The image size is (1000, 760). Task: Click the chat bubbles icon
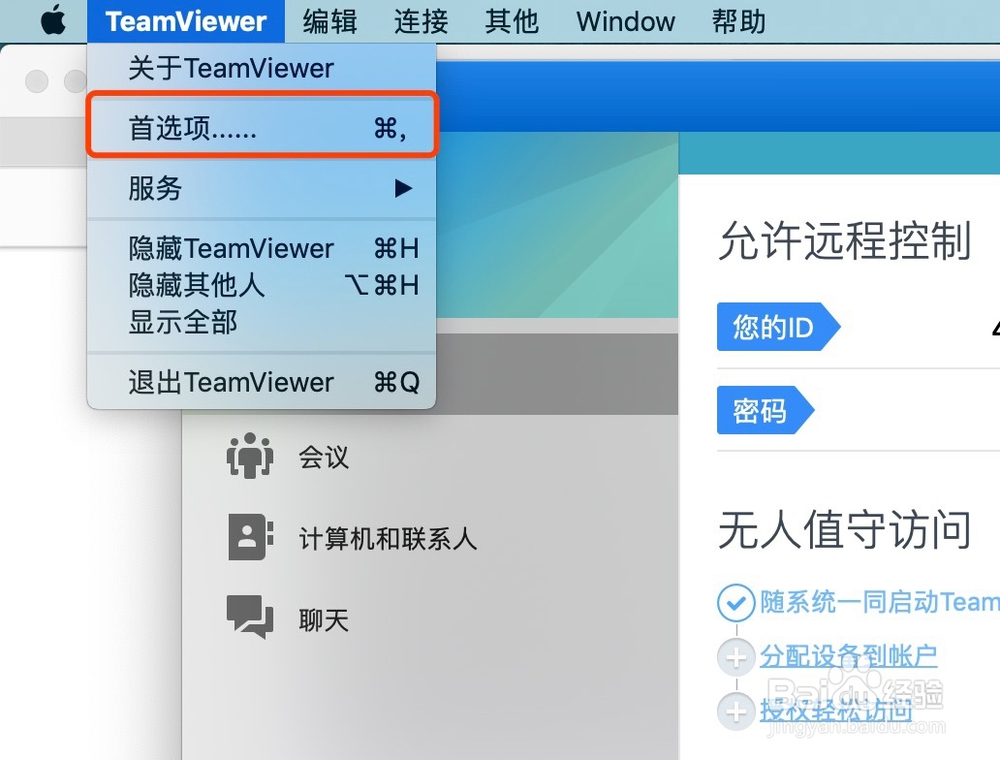pyautogui.click(x=250, y=617)
